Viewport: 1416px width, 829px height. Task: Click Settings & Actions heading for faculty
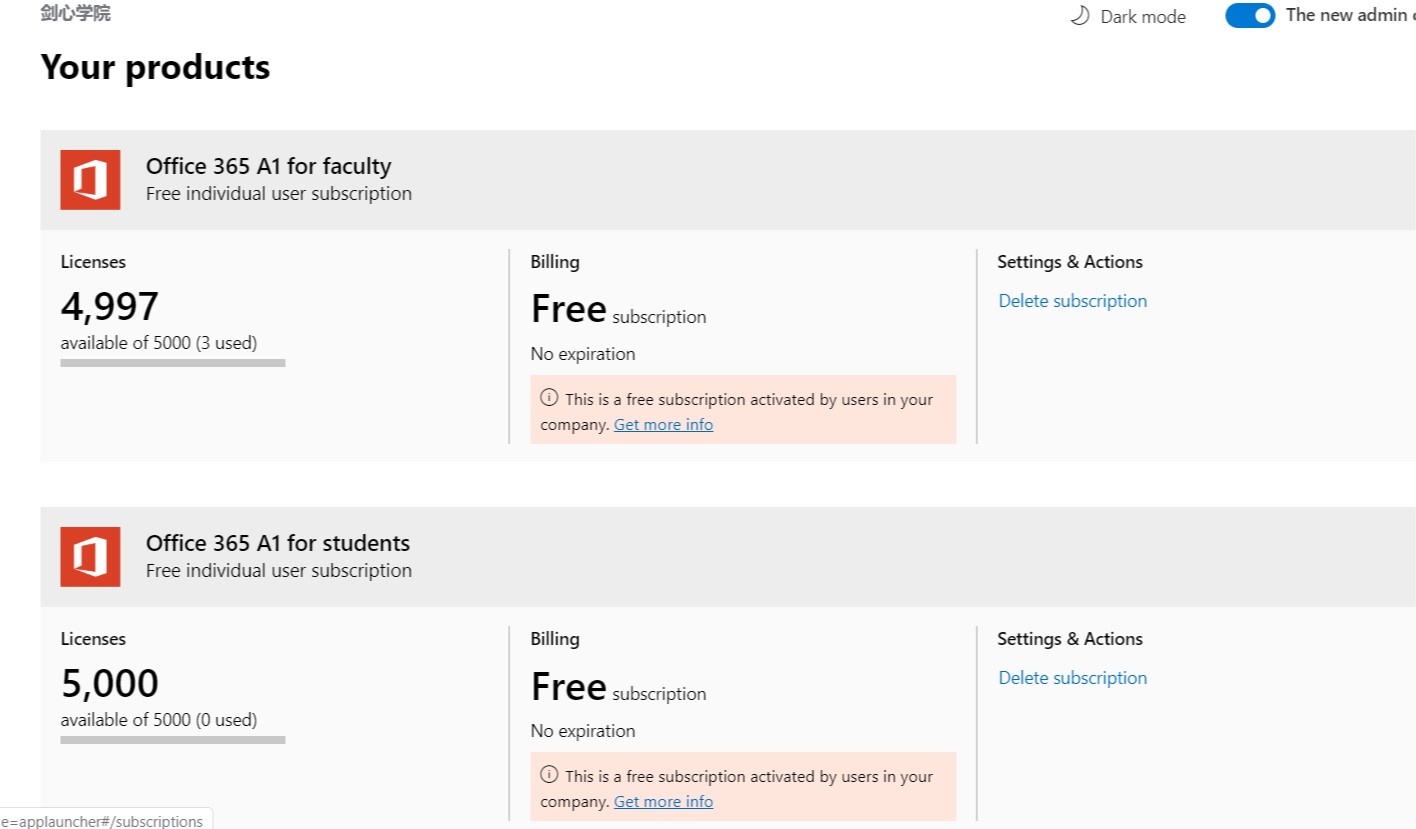pos(1070,262)
